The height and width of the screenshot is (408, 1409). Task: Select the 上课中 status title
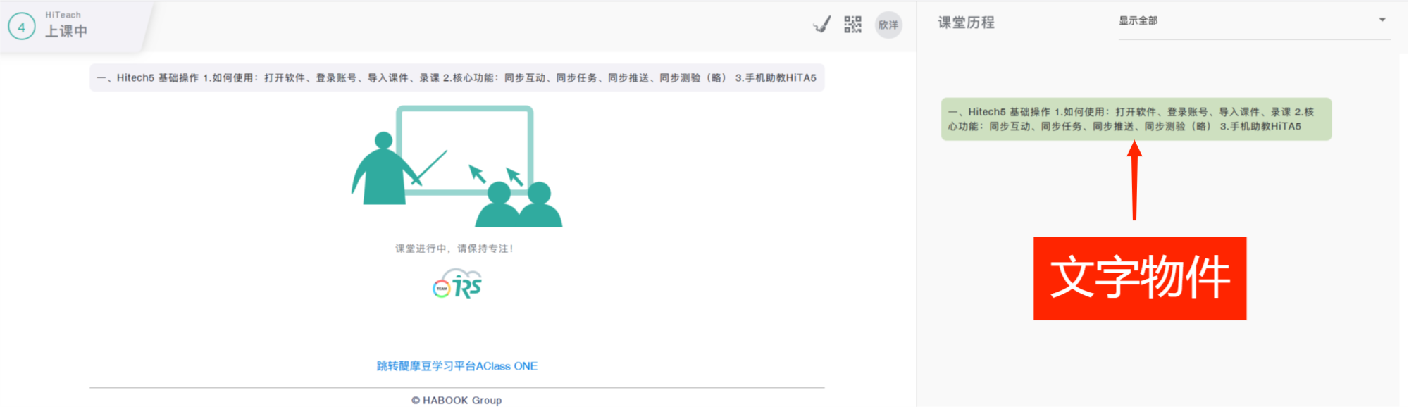pyautogui.click(x=67, y=31)
